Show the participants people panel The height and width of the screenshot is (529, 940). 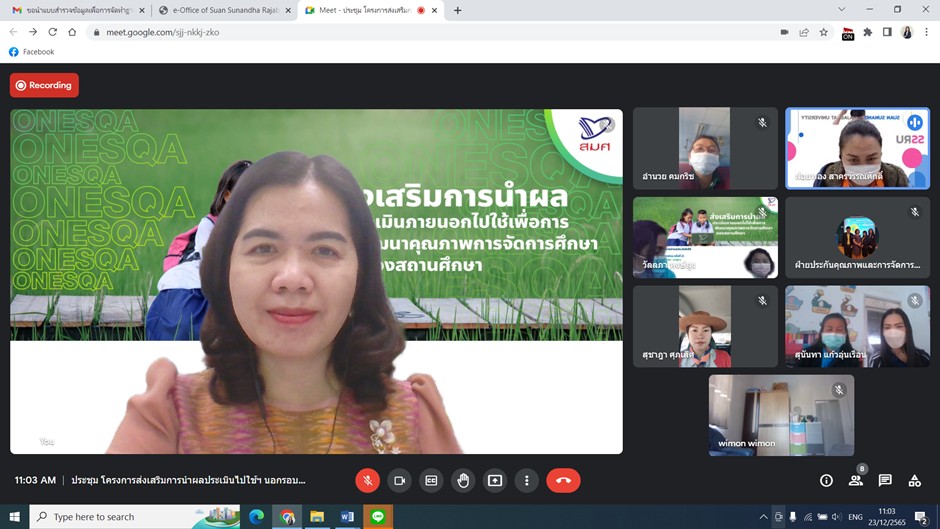click(856, 480)
